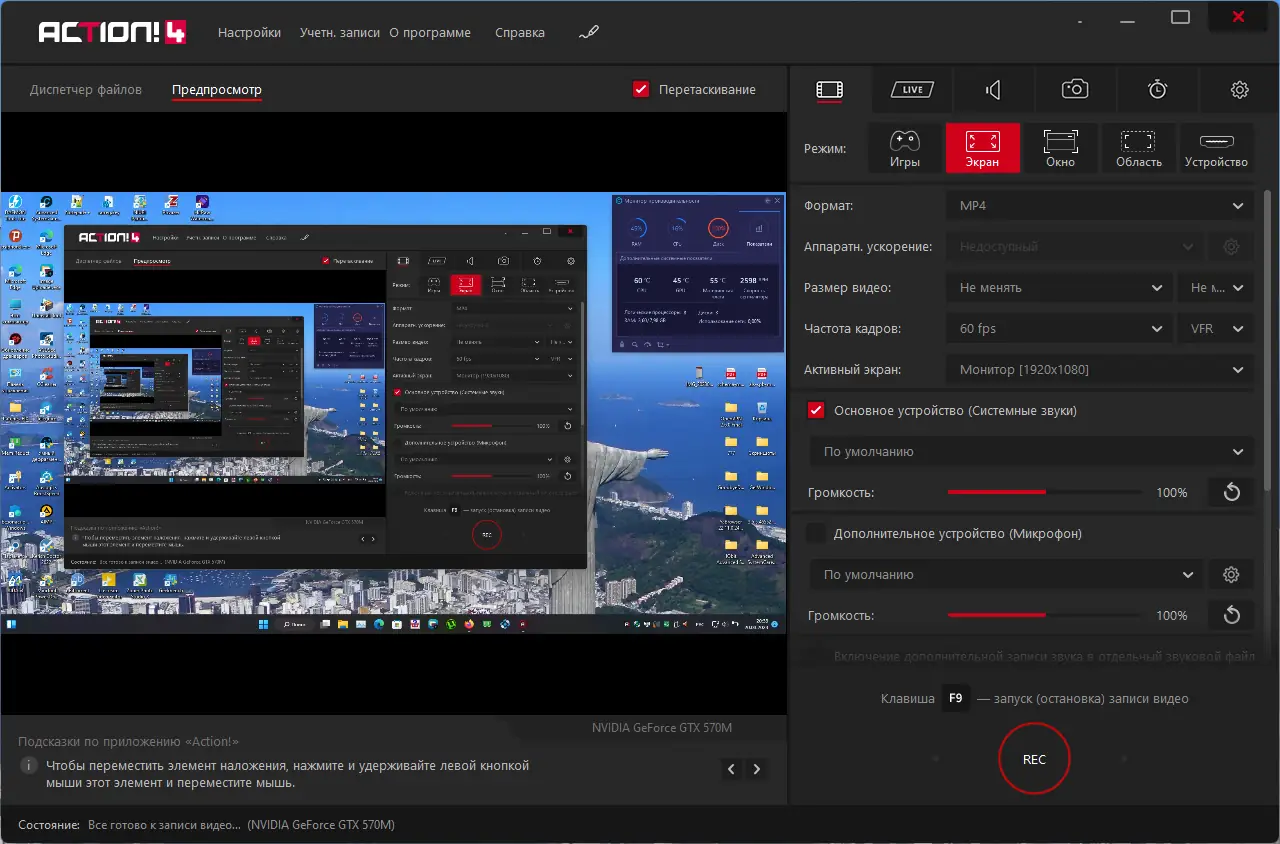This screenshot has height=844, width=1280.
Task: Open the Частота кадров 60 fps dropdown
Action: 1059,329
